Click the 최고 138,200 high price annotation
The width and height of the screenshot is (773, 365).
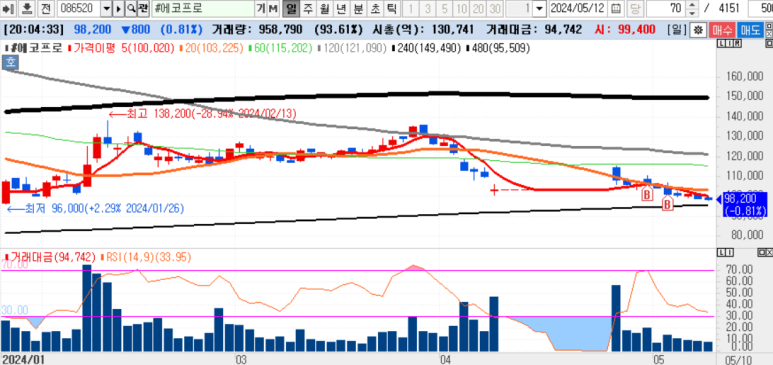[203, 114]
